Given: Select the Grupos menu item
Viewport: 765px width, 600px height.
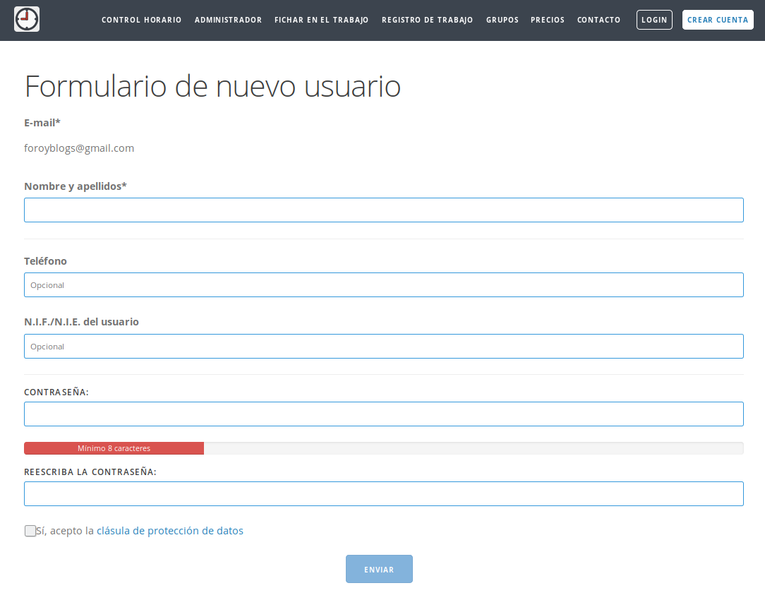Looking at the screenshot, I should 502,20.
